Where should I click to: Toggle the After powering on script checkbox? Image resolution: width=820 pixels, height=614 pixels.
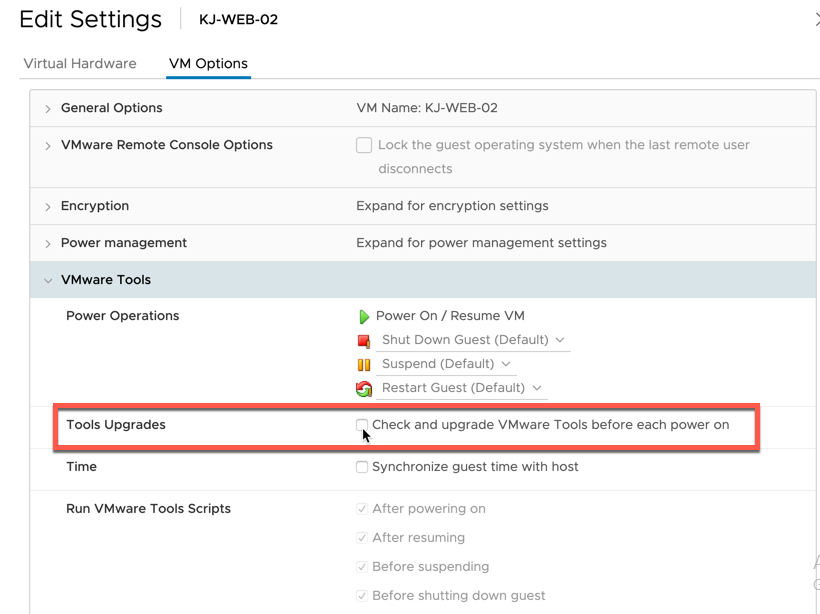click(x=362, y=508)
